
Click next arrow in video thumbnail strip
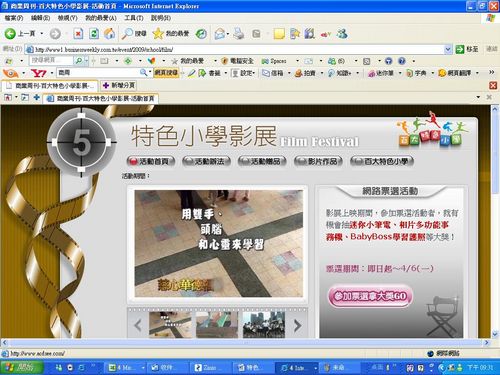(297, 325)
